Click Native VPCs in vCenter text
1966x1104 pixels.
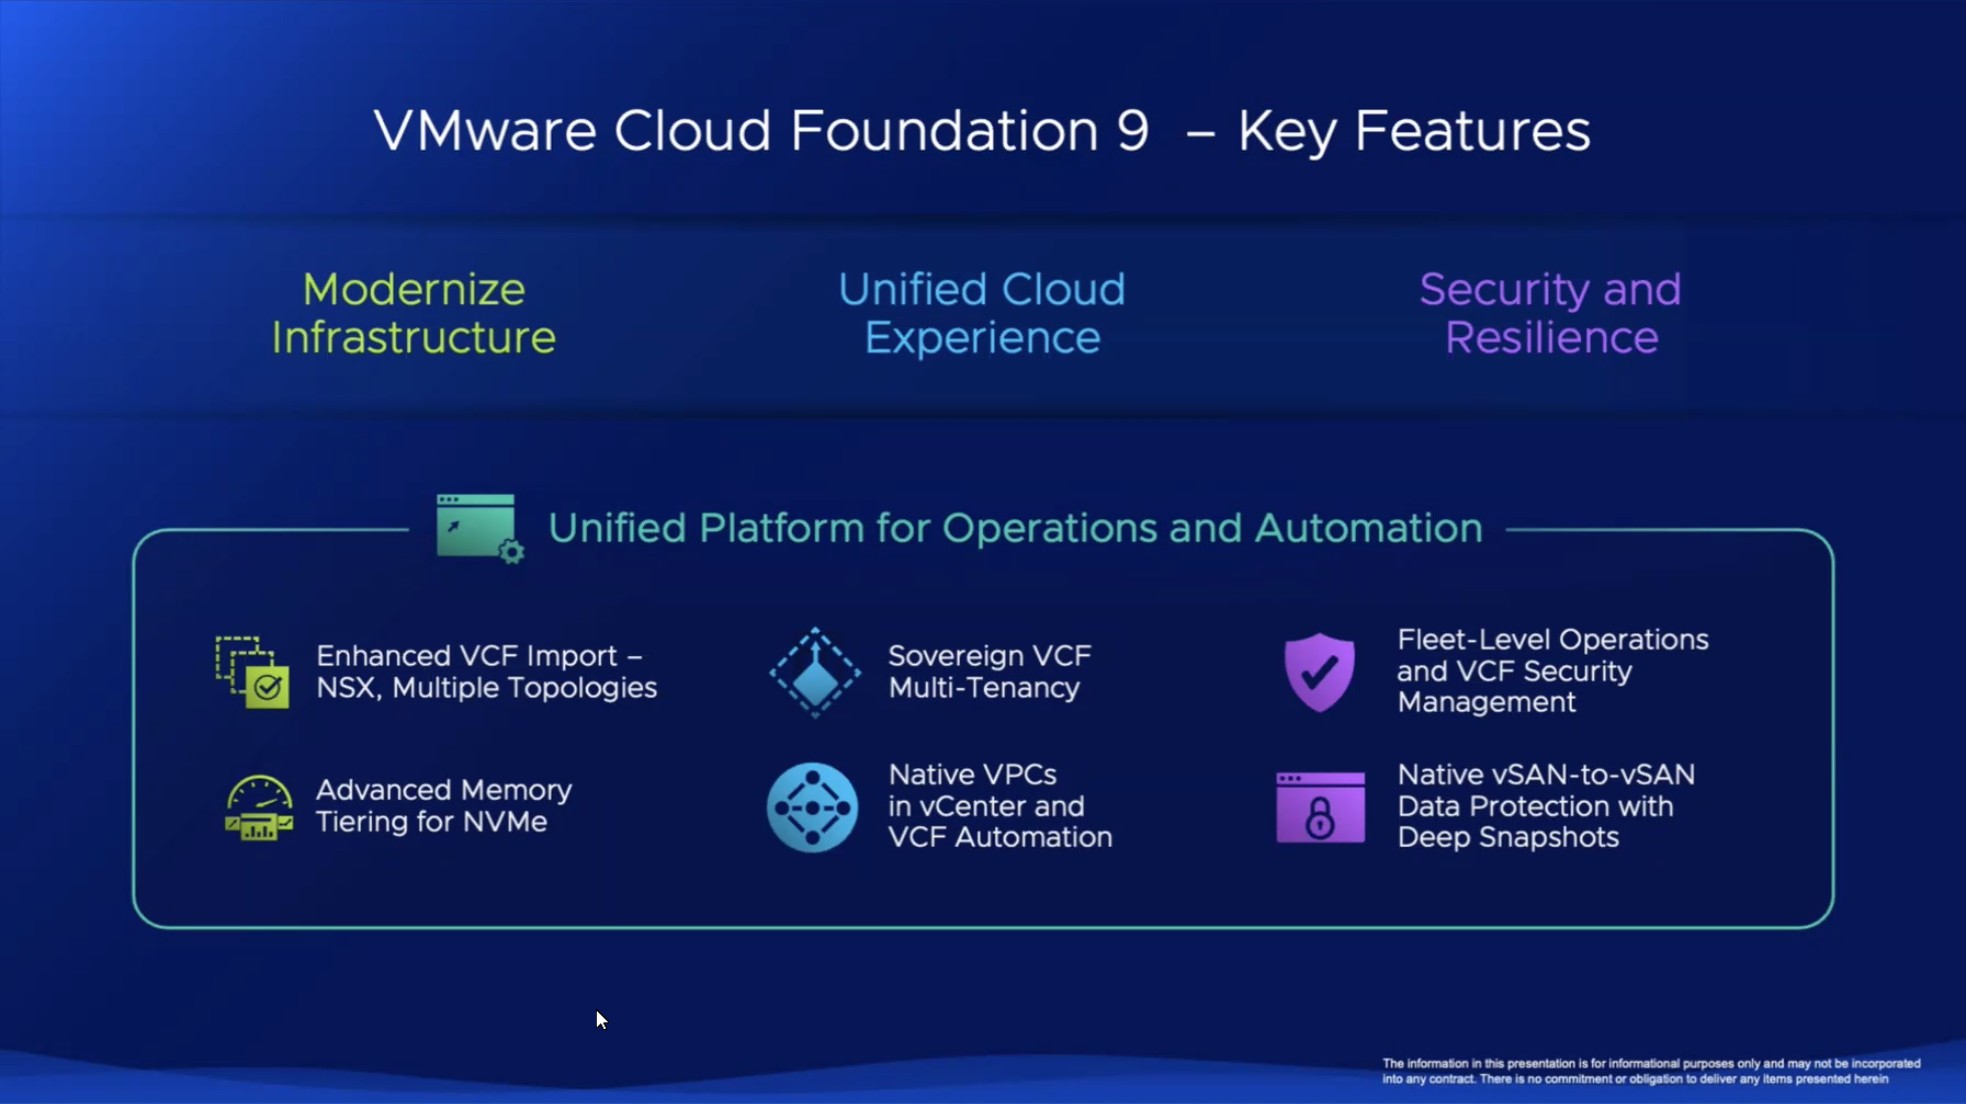click(x=1000, y=806)
